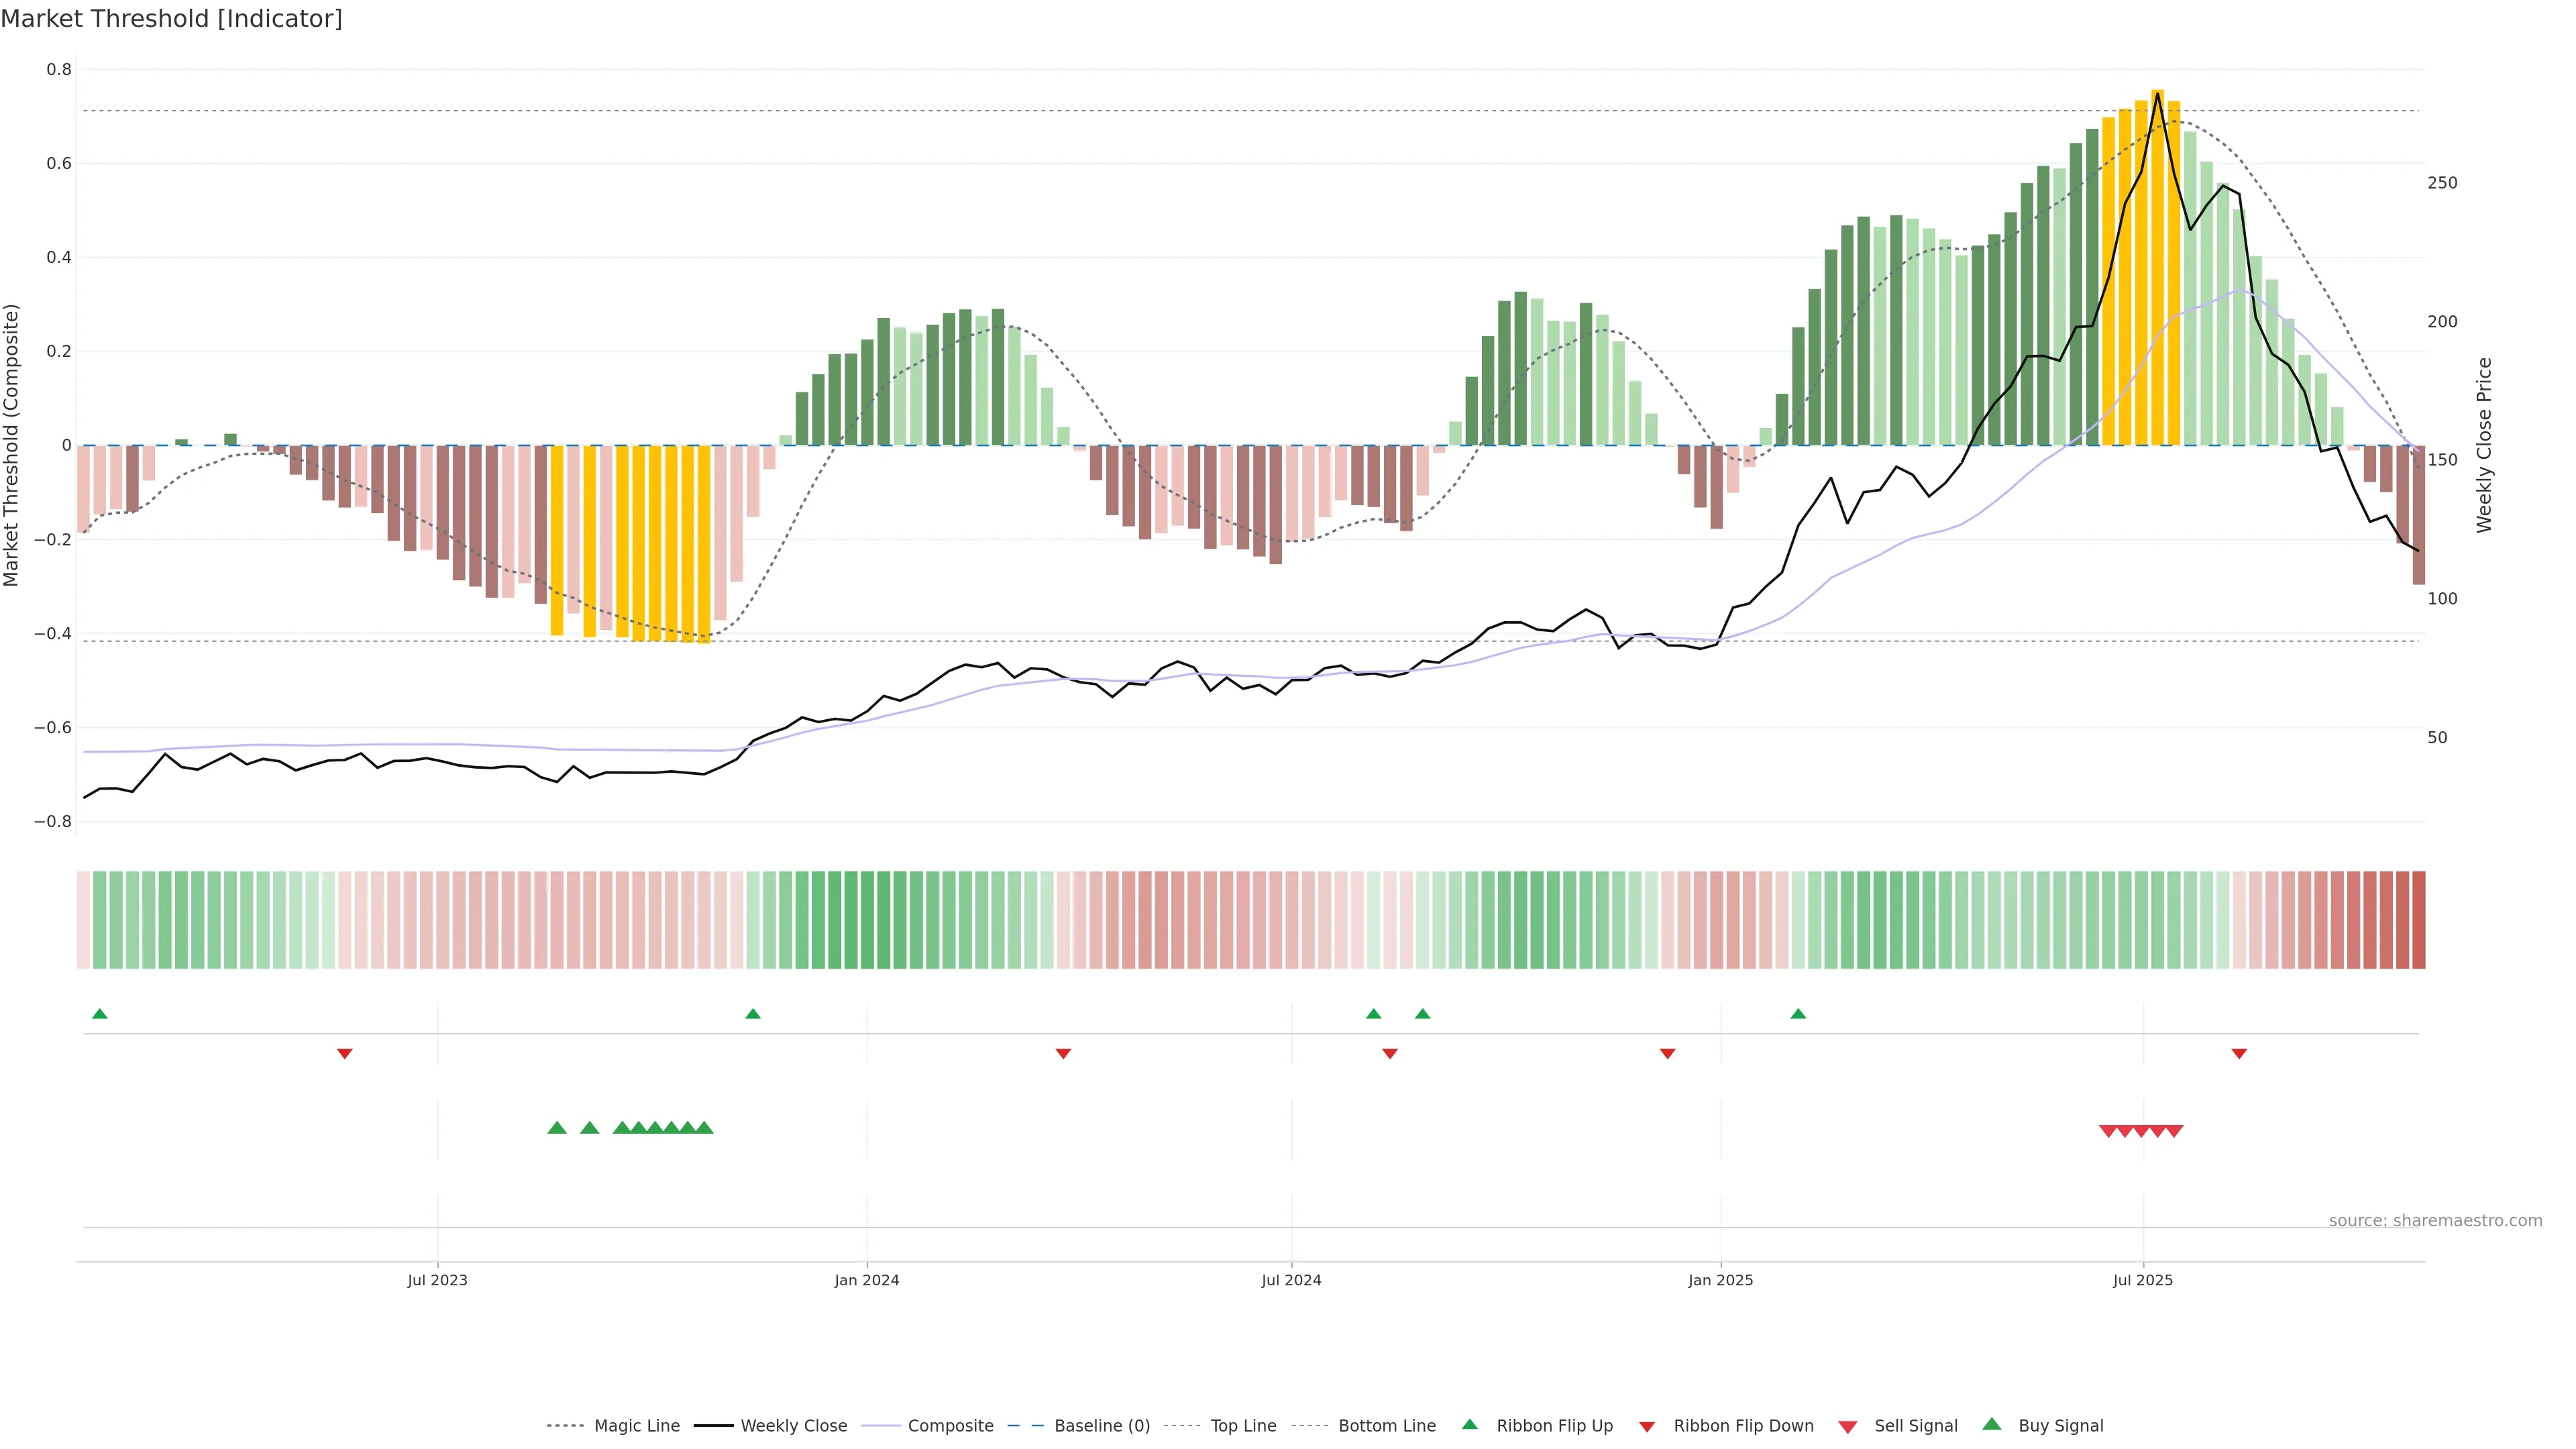
Task: Click the Jul 2024 x-axis label
Action: (x=1291, y=1280)
